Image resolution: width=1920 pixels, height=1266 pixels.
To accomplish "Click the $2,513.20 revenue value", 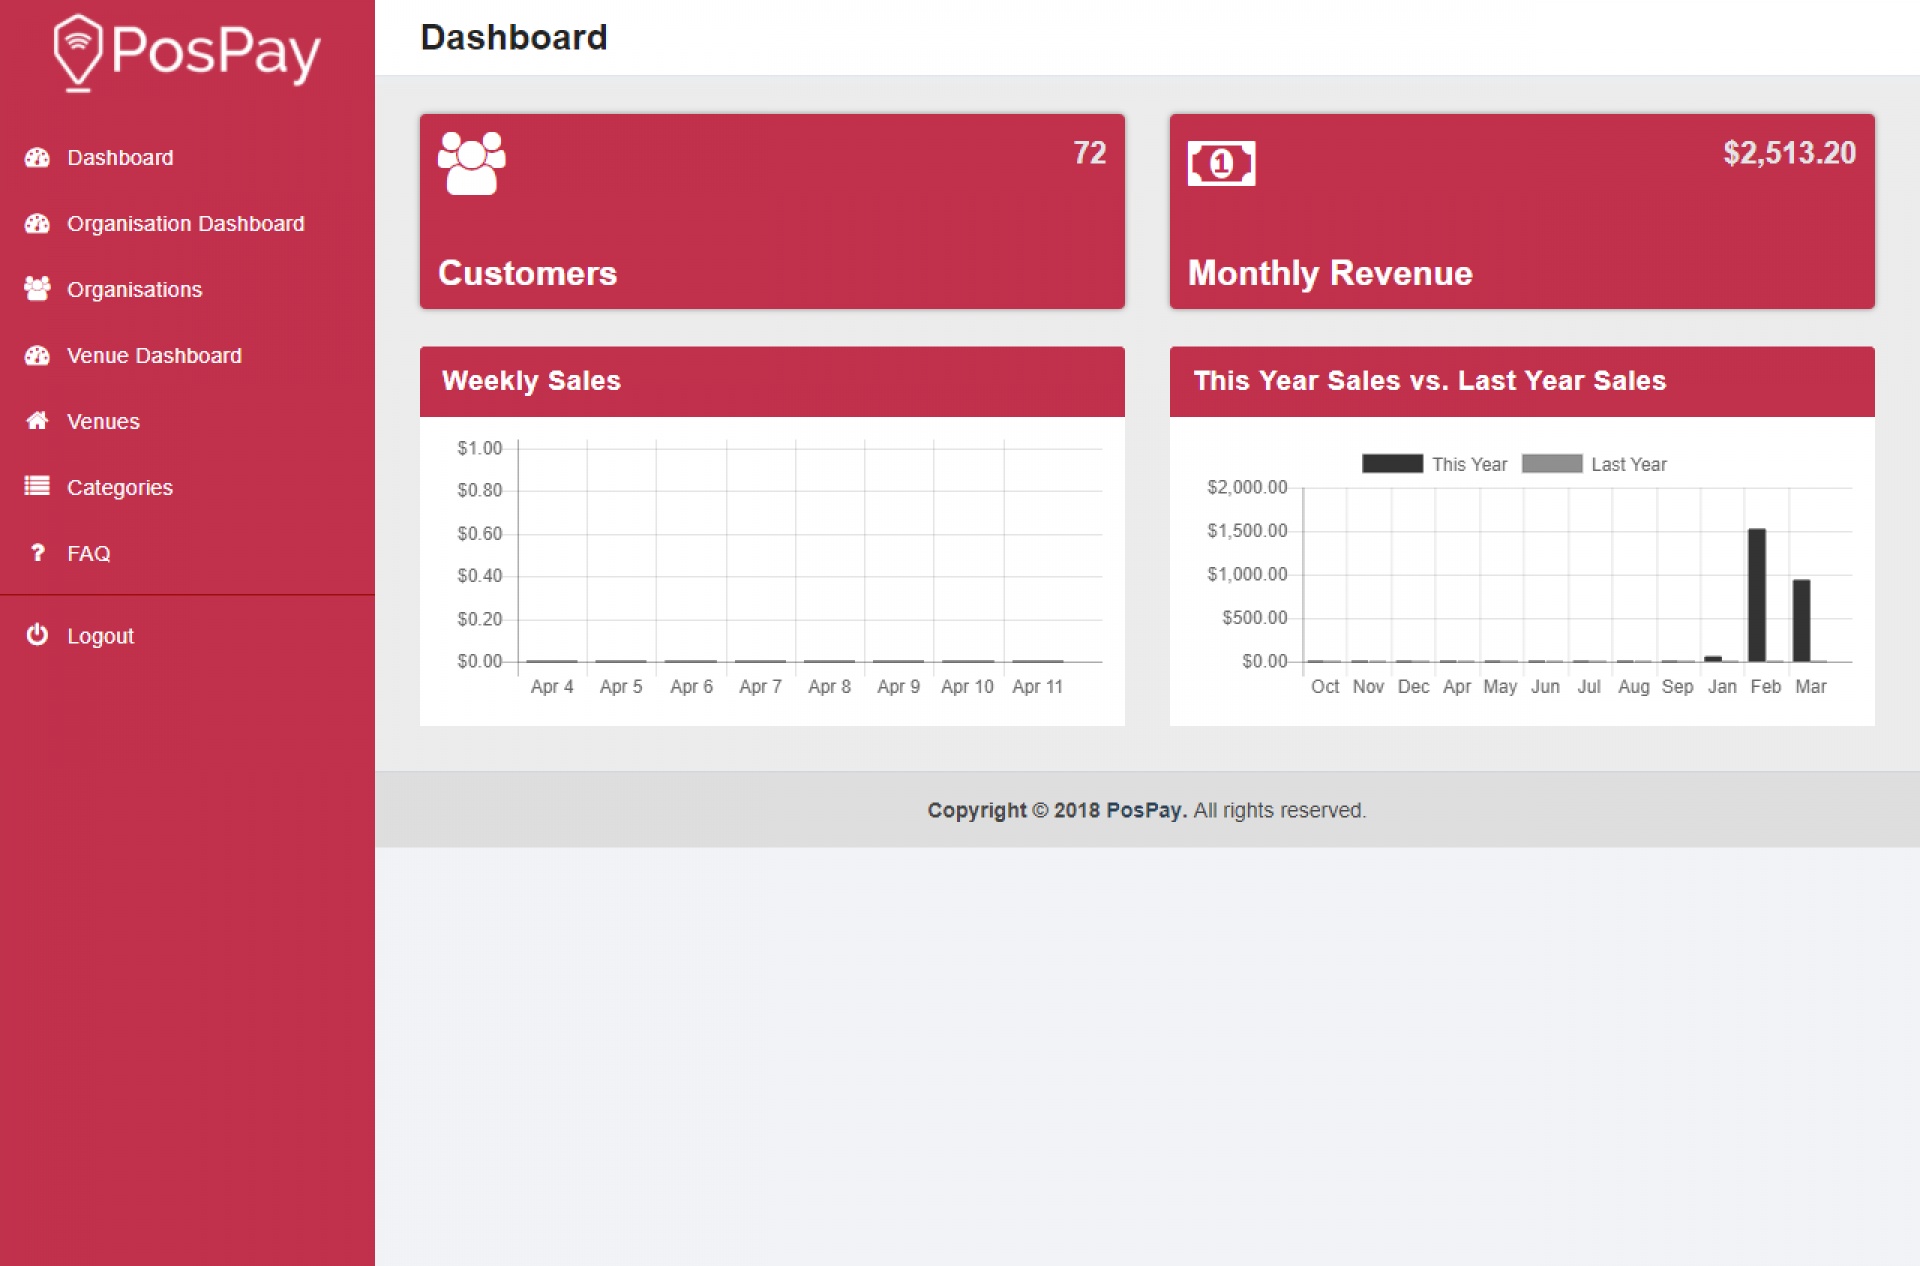I will pos(1789,153).
